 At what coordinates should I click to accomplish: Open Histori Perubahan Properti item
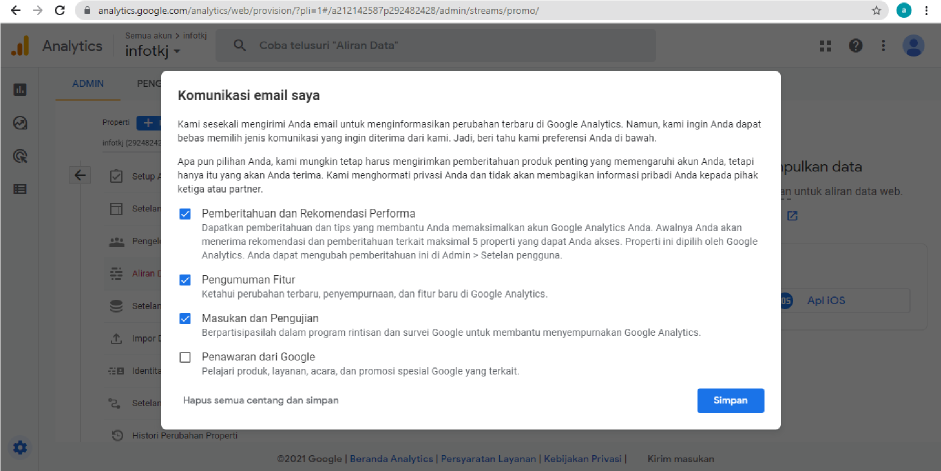click(x=185, y=436)
